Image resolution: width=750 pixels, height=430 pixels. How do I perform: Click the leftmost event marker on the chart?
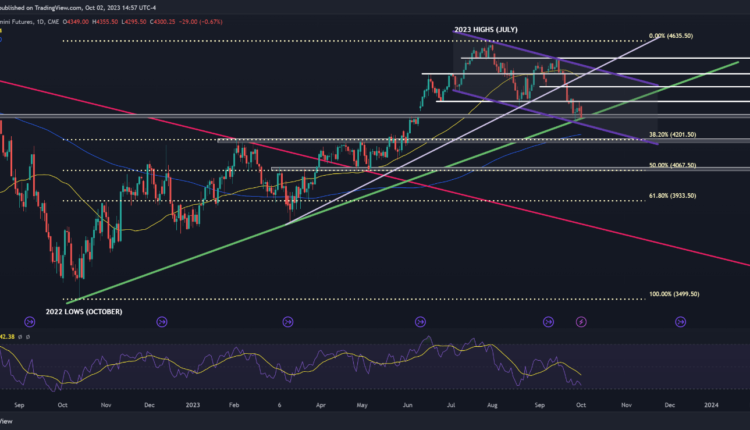click(x=29, y=321)
